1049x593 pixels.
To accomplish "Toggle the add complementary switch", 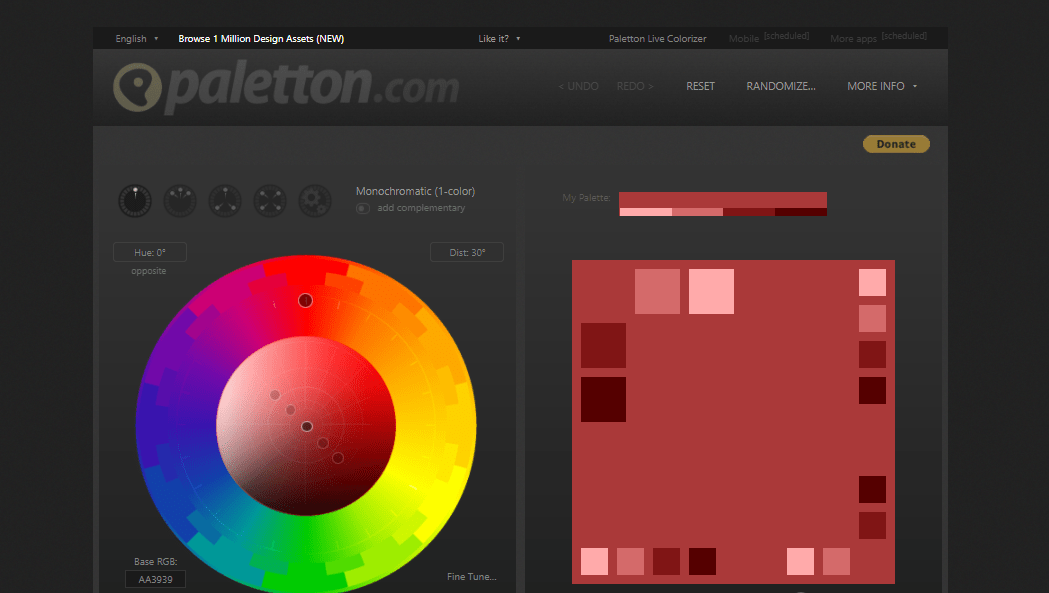I will click(363, 208).
